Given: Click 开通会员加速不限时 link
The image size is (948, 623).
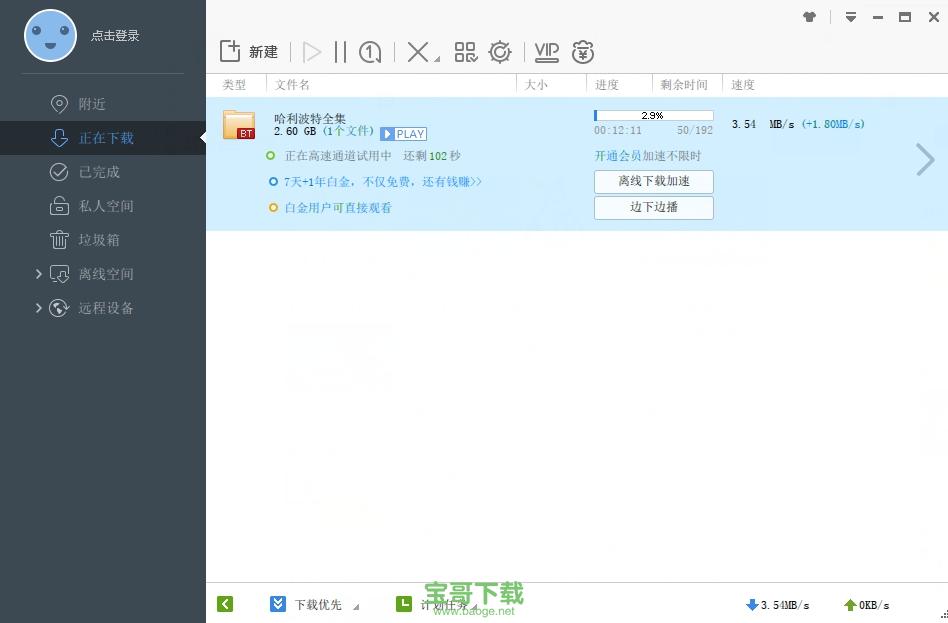Looking at the screenshot, I should [x=648, y=155].
